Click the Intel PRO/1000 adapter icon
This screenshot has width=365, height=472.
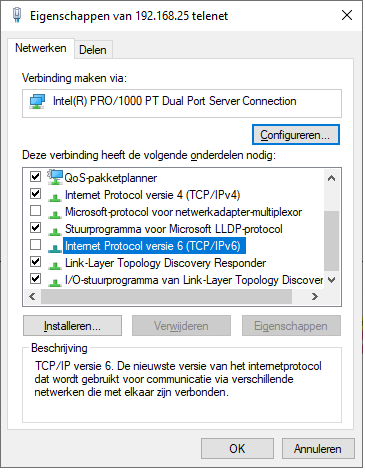coord(37,101)
